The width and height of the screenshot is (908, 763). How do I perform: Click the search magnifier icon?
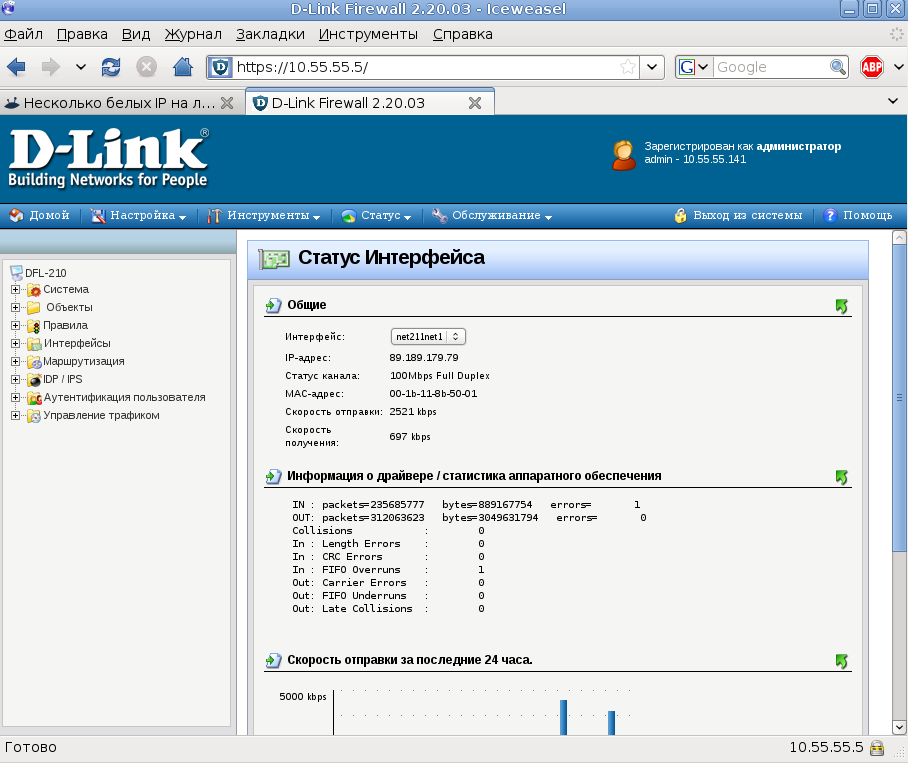pos(838,67)
